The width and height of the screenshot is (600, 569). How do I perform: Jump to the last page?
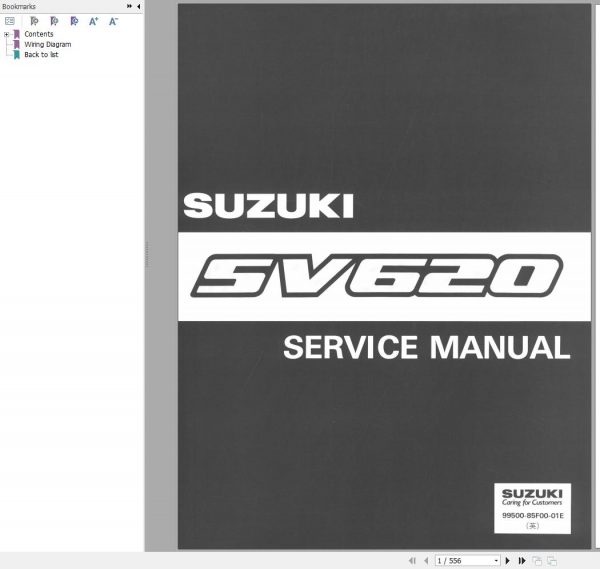[x=522, y=561]
